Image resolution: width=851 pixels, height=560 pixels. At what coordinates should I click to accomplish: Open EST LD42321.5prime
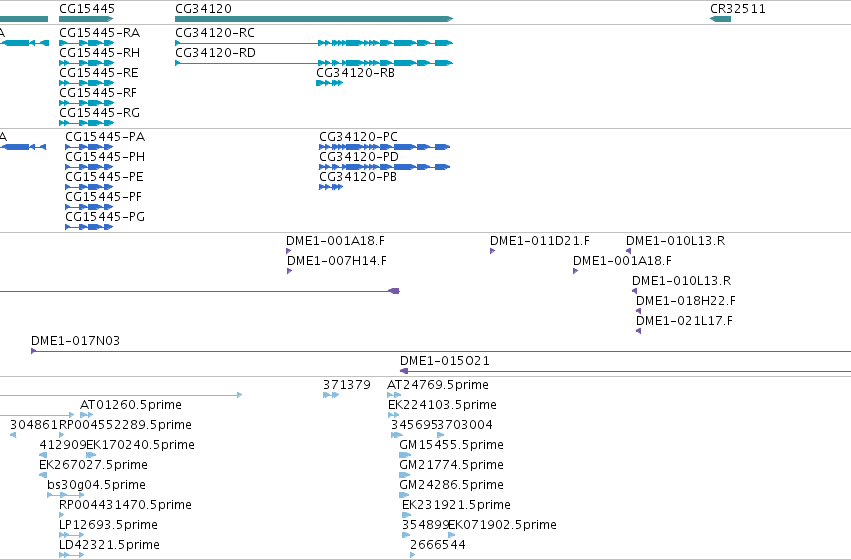click(72, 556)
